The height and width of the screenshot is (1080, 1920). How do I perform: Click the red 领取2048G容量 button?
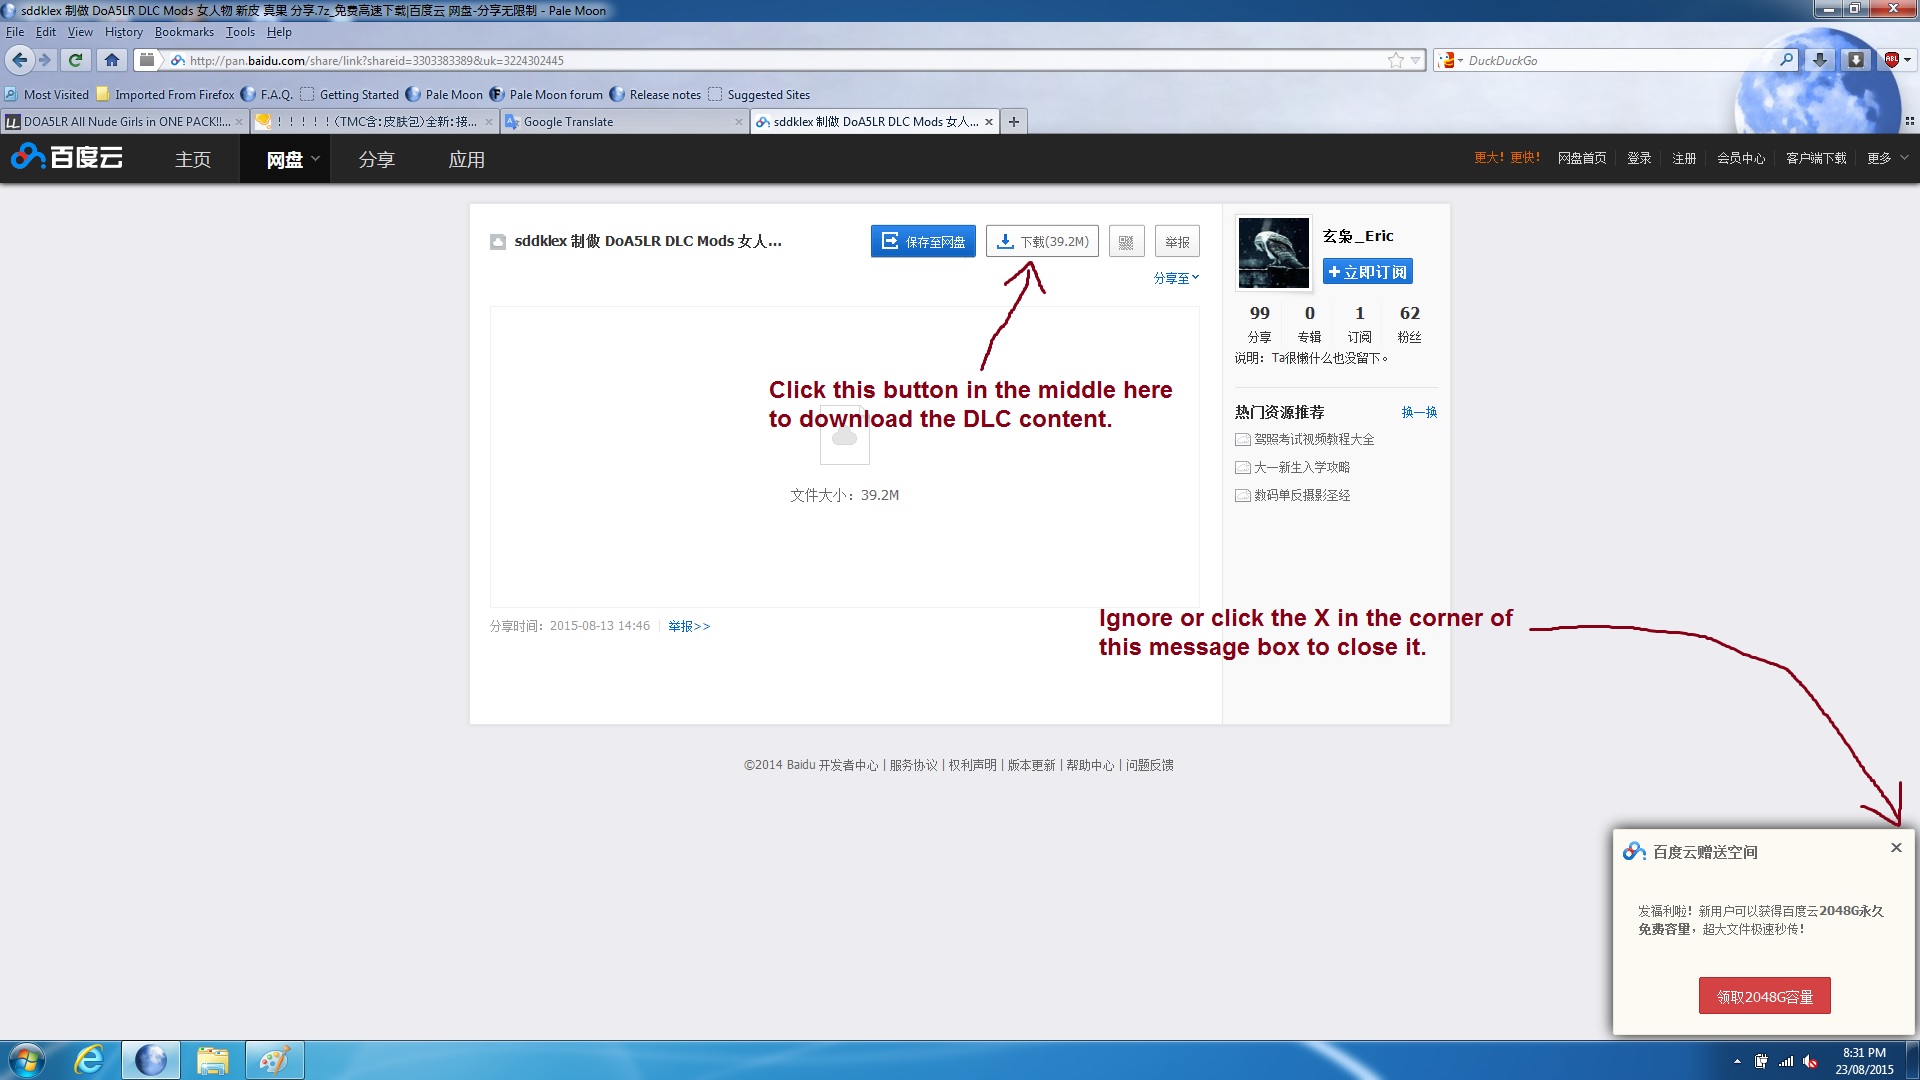tap(1764, 996)
